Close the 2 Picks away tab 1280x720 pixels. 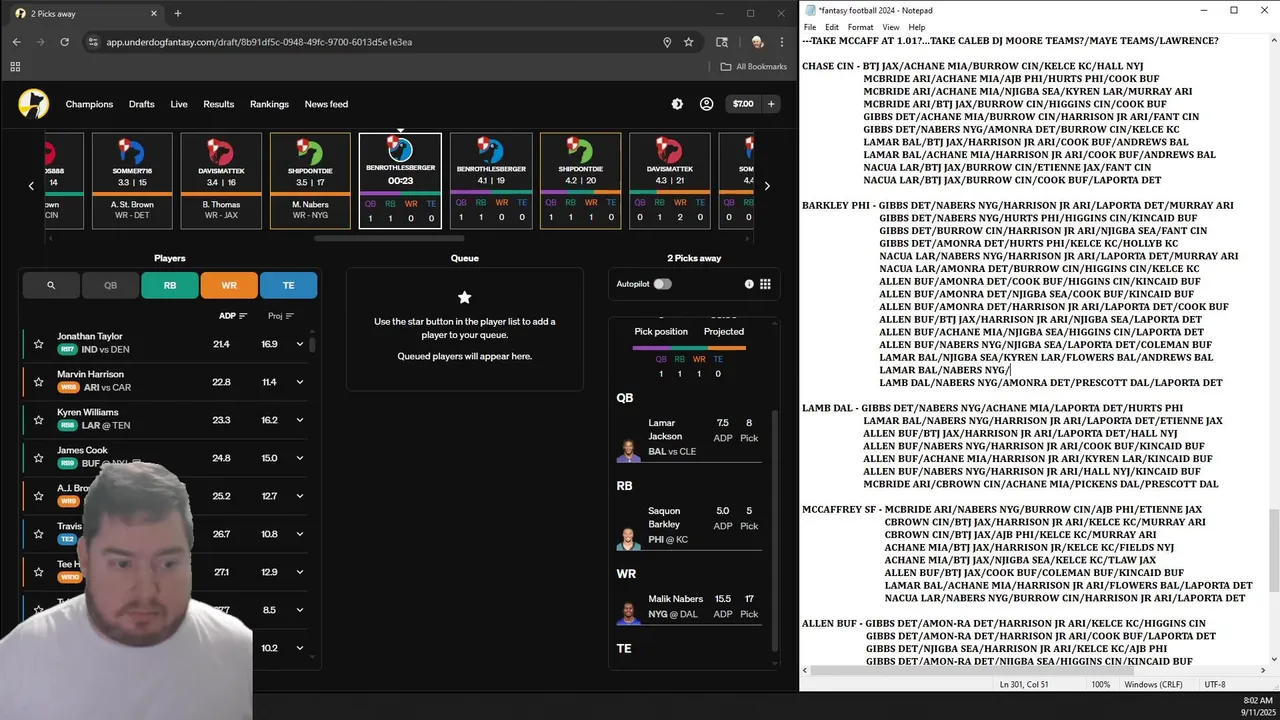point(153,14)
